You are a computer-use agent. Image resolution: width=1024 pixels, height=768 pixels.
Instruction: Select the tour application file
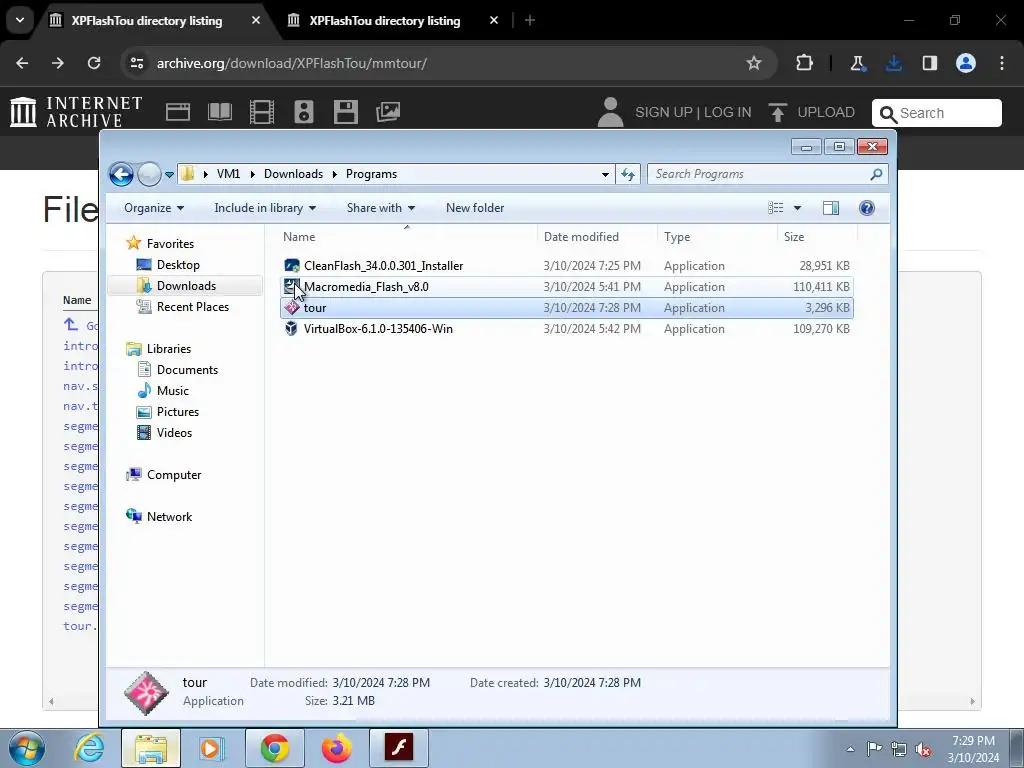[566, 308]
